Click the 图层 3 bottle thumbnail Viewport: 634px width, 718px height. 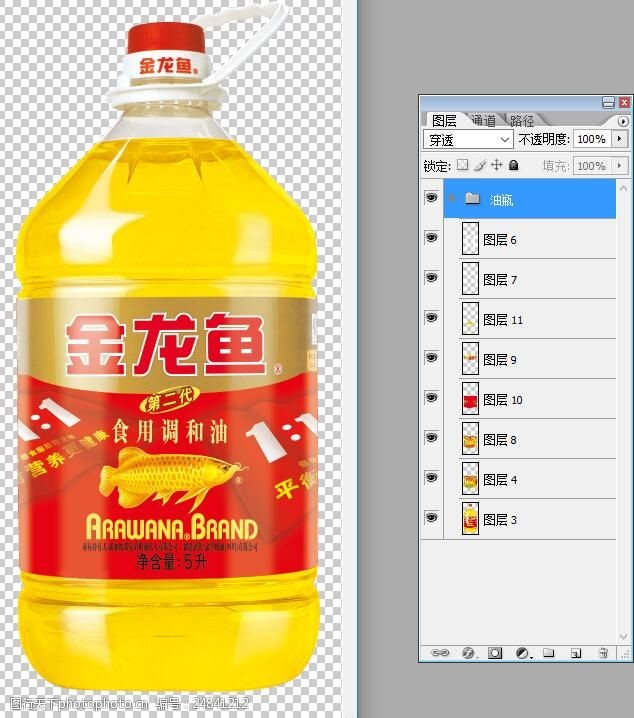(470, 518)
